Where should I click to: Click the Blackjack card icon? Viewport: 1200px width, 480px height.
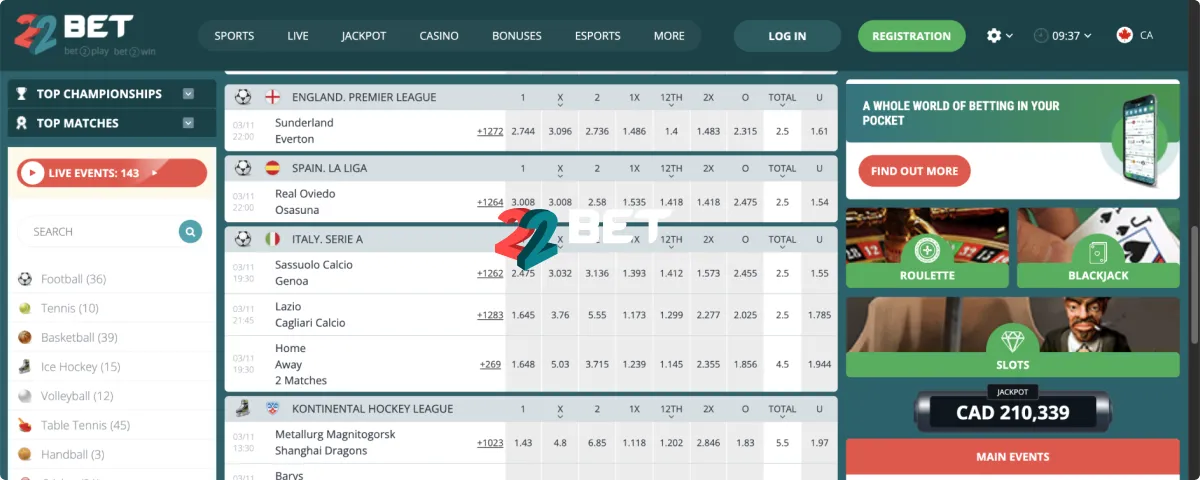click(x=1098, y=250)
